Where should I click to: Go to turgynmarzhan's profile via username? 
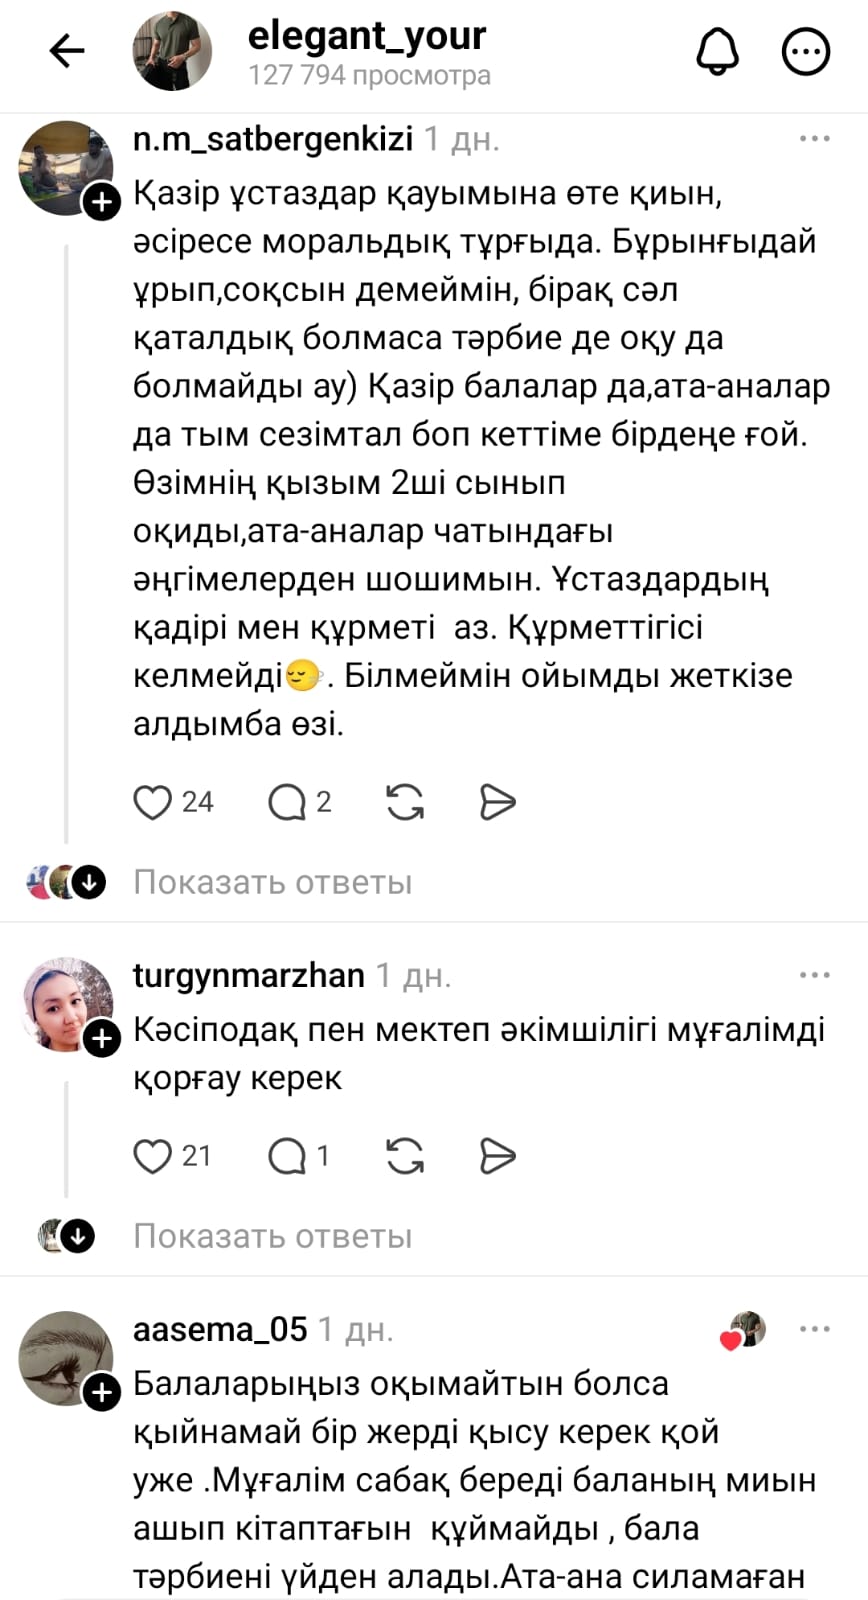(x=248, y=975)
